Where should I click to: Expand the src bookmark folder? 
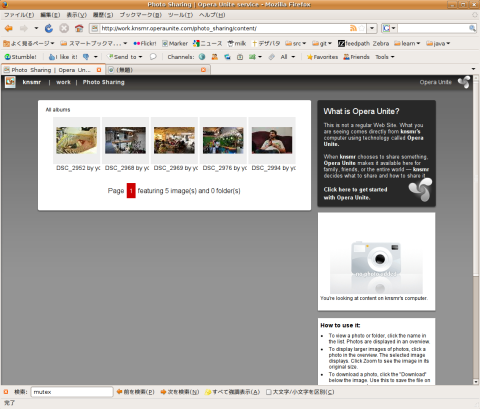coord(296,43)
